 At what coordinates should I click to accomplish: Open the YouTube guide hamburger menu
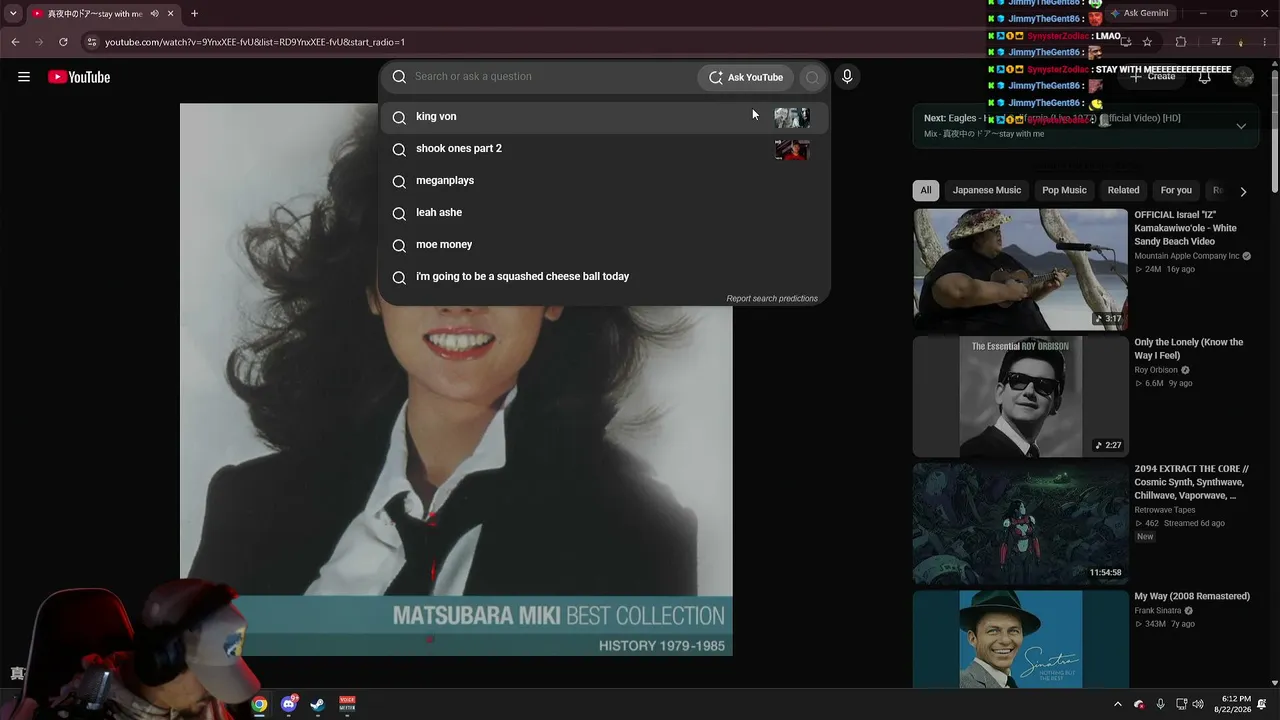(x=24, y=77)
